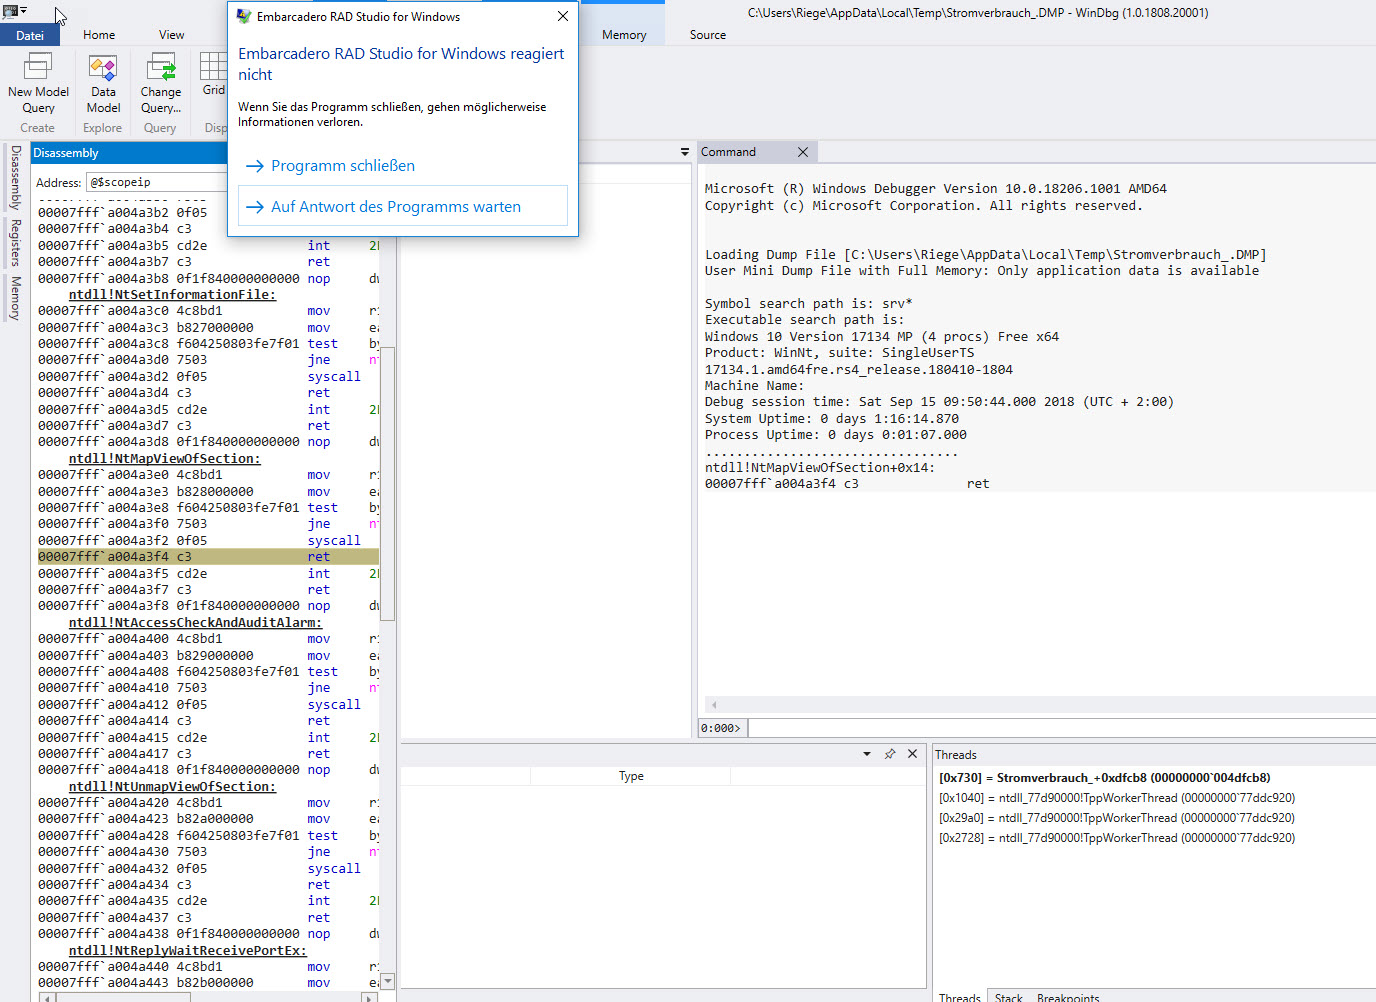Click the ntdll!NtSetInformationFile label
Image resolution: width=1376 pixels, height=1002 pixels.
172,295
